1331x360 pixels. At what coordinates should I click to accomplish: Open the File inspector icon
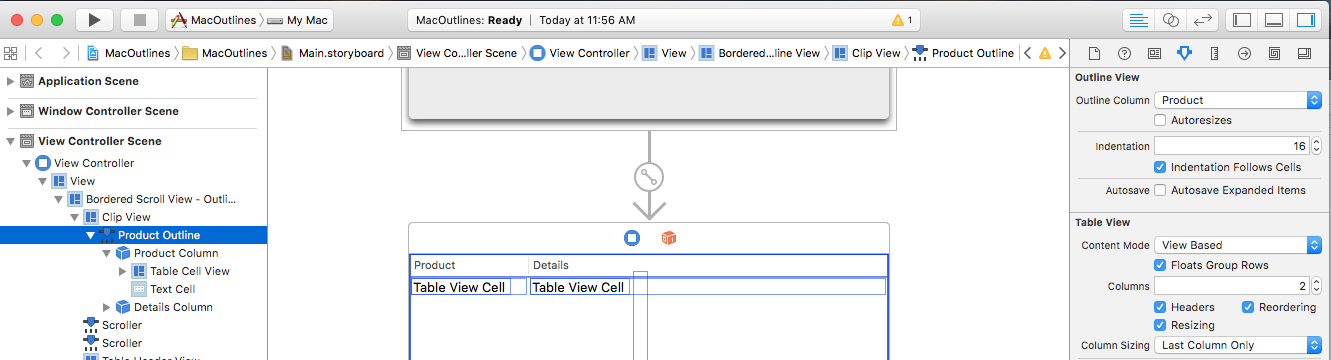tap(1094, 53)
